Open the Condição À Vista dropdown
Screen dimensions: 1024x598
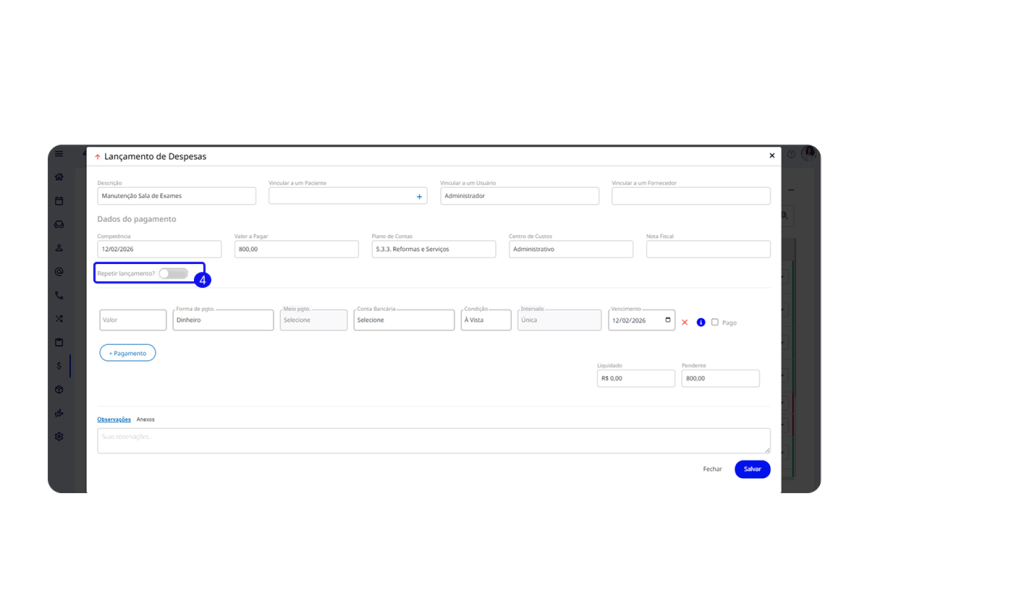point(486,320)
